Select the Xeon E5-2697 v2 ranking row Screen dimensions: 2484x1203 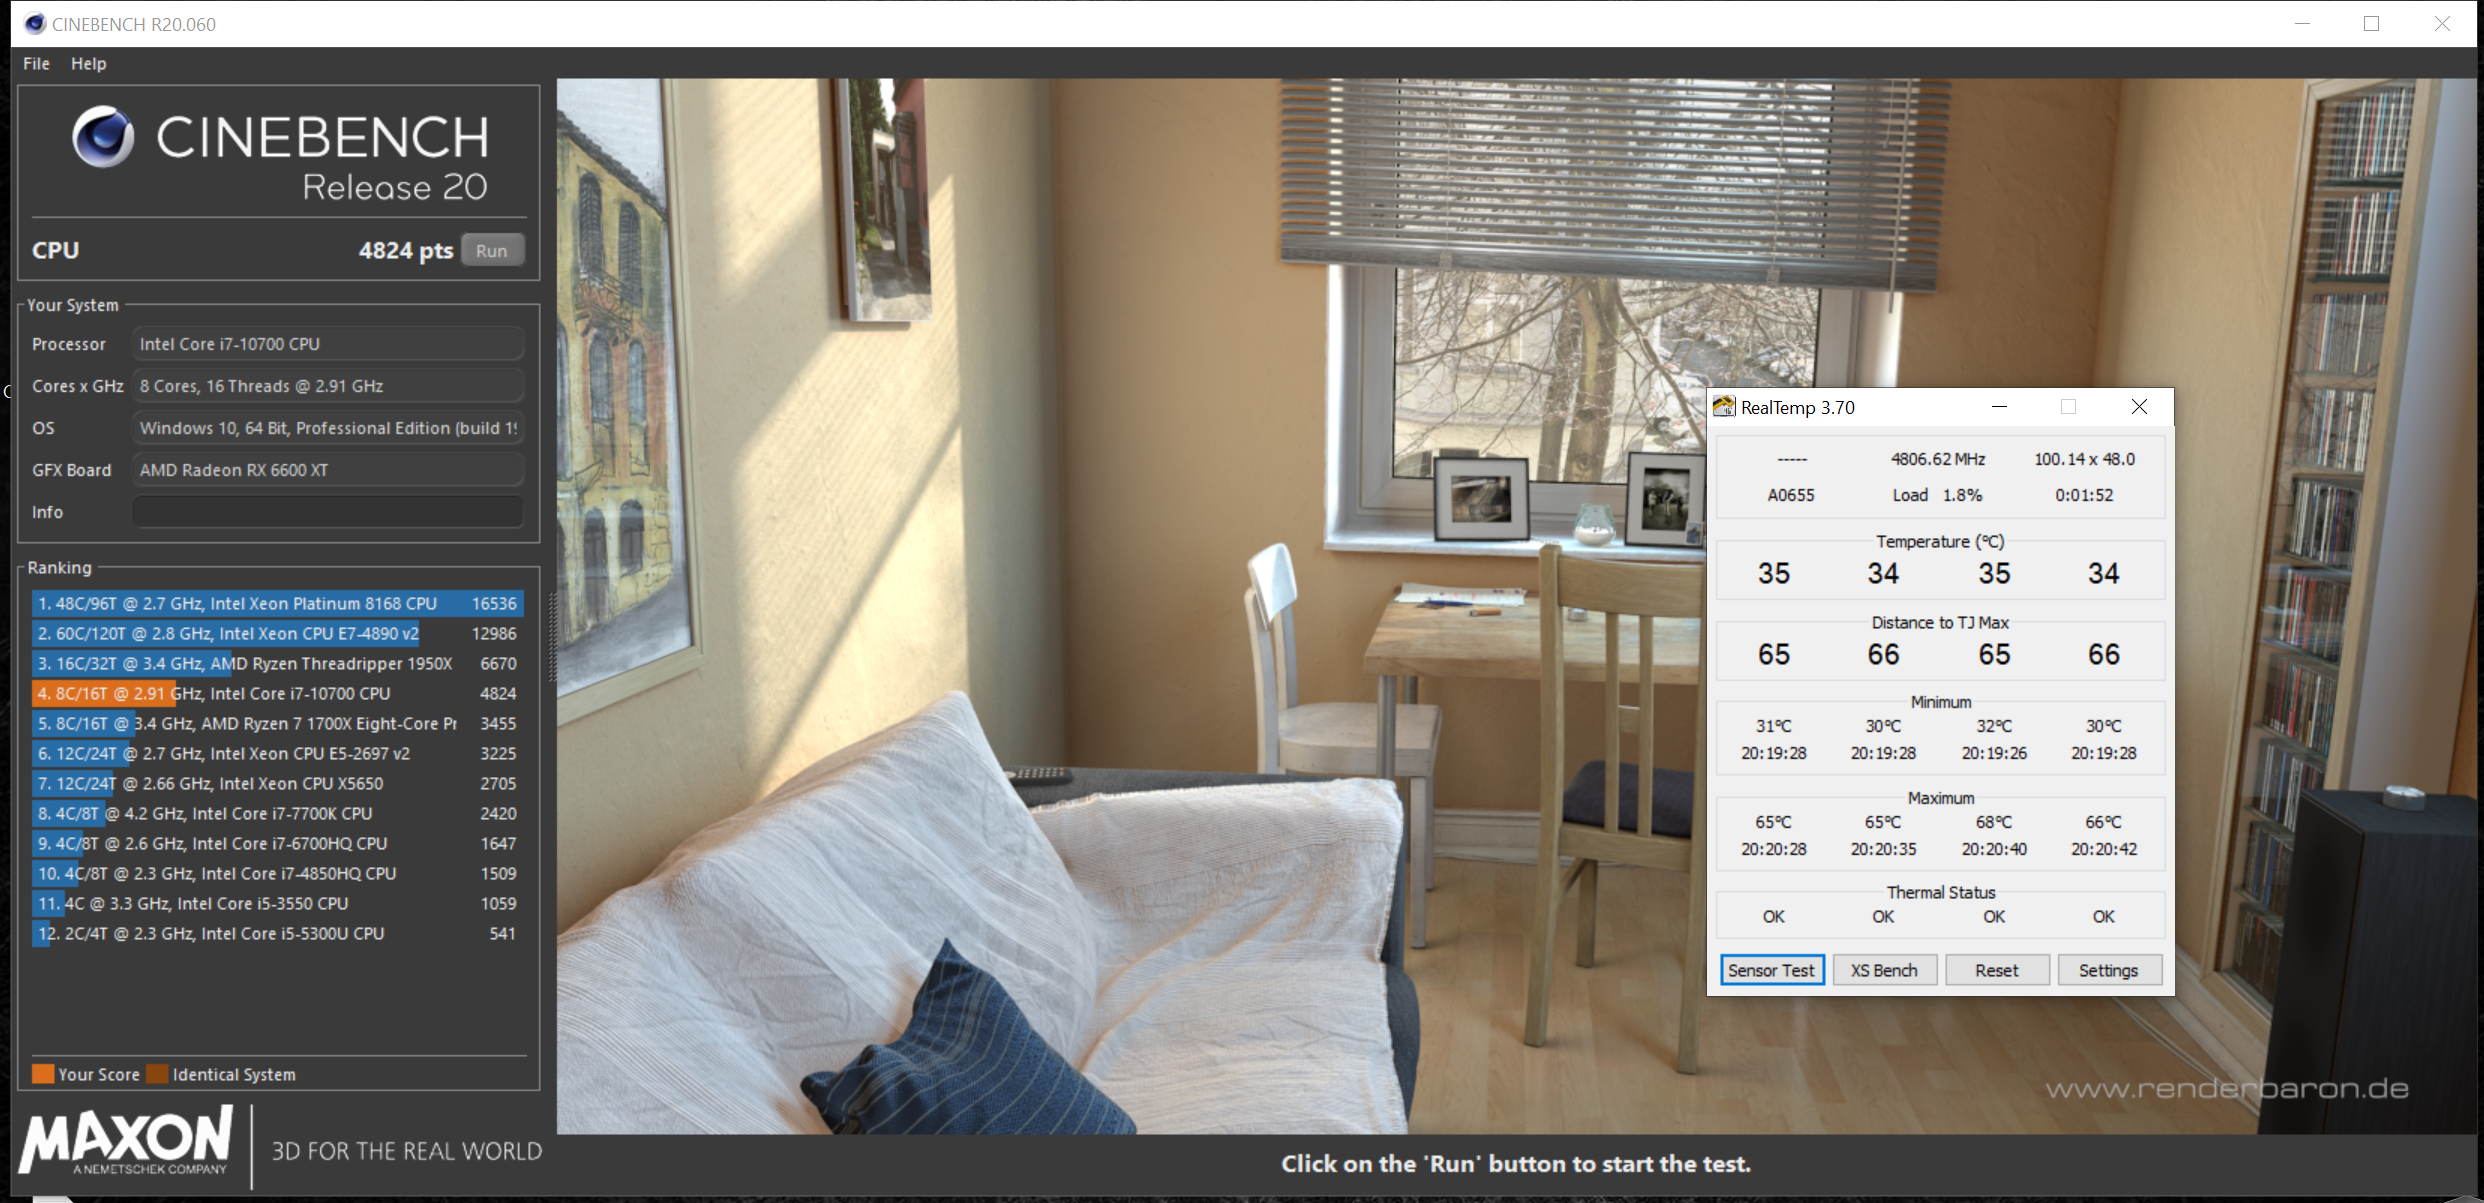277,753
